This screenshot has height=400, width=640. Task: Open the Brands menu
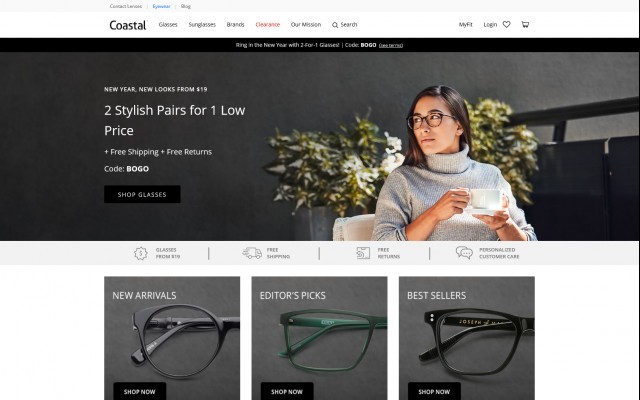[236, 24]
